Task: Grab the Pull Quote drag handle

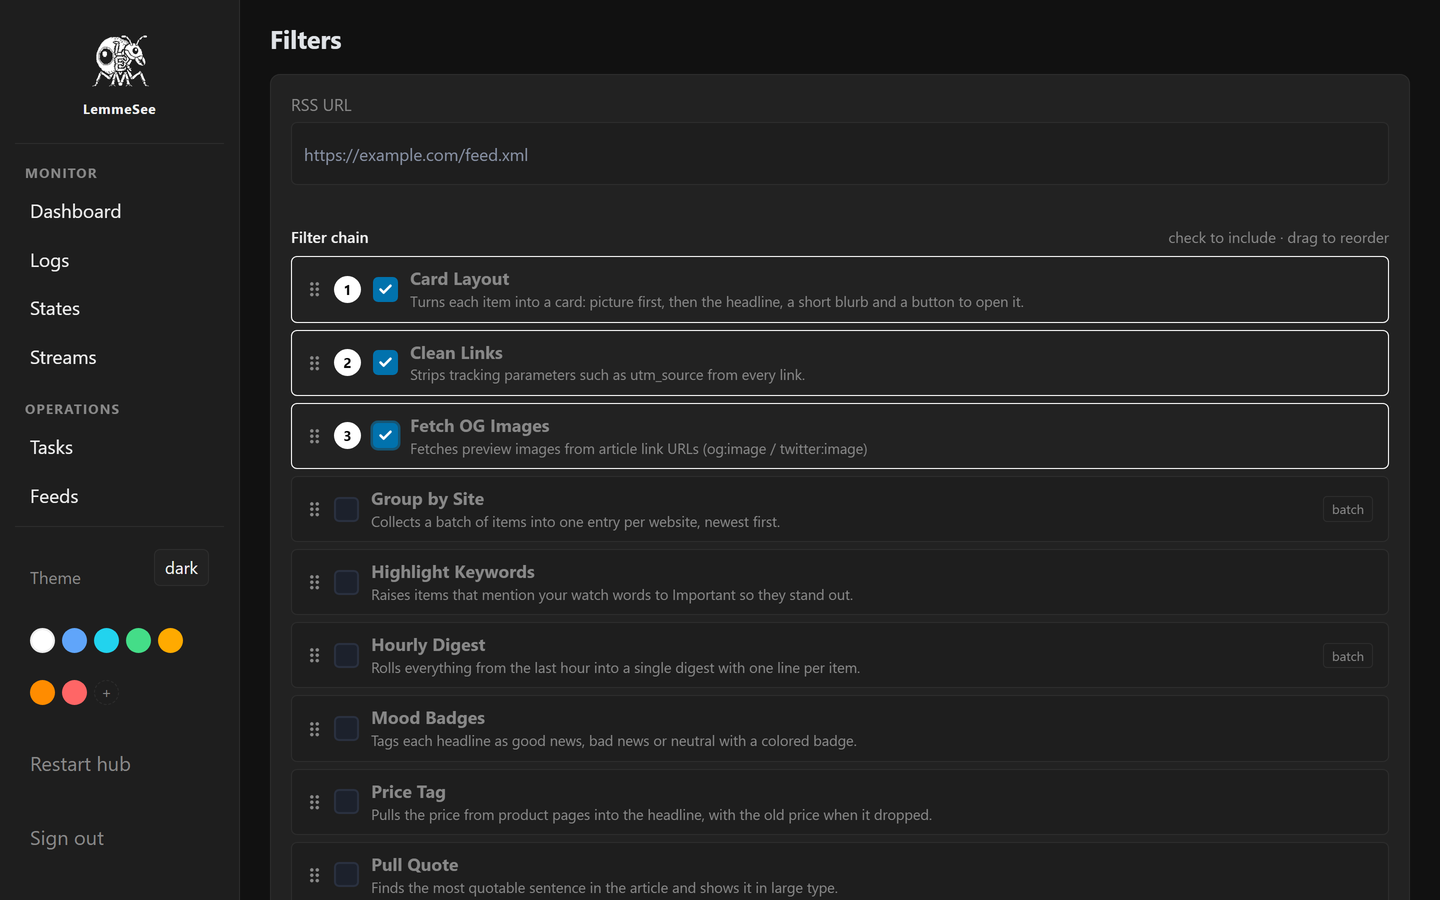Action: coord(314,875)
